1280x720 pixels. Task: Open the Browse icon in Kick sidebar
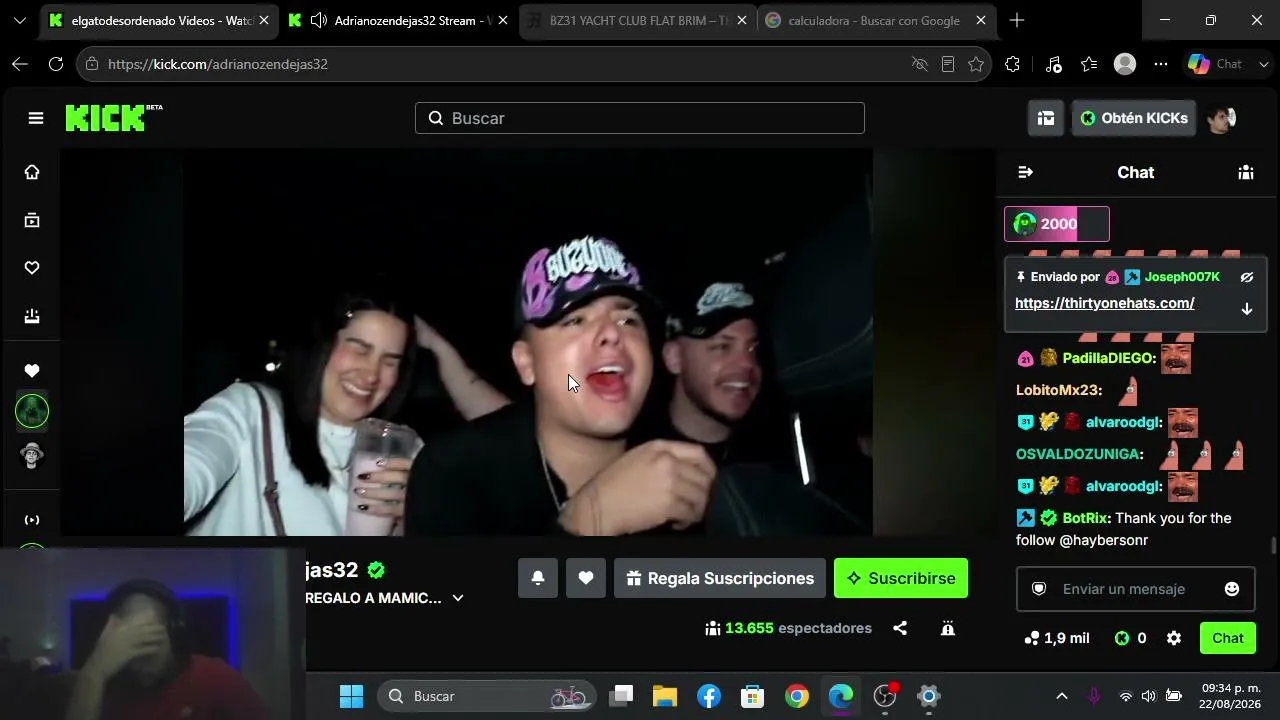pos(32,220)
